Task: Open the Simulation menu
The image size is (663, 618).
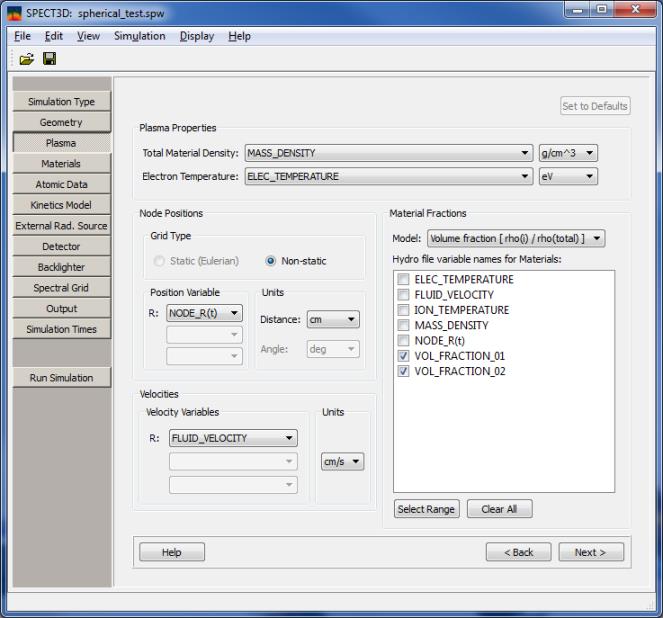Action: pyautogui.click(x=139, y=36)
